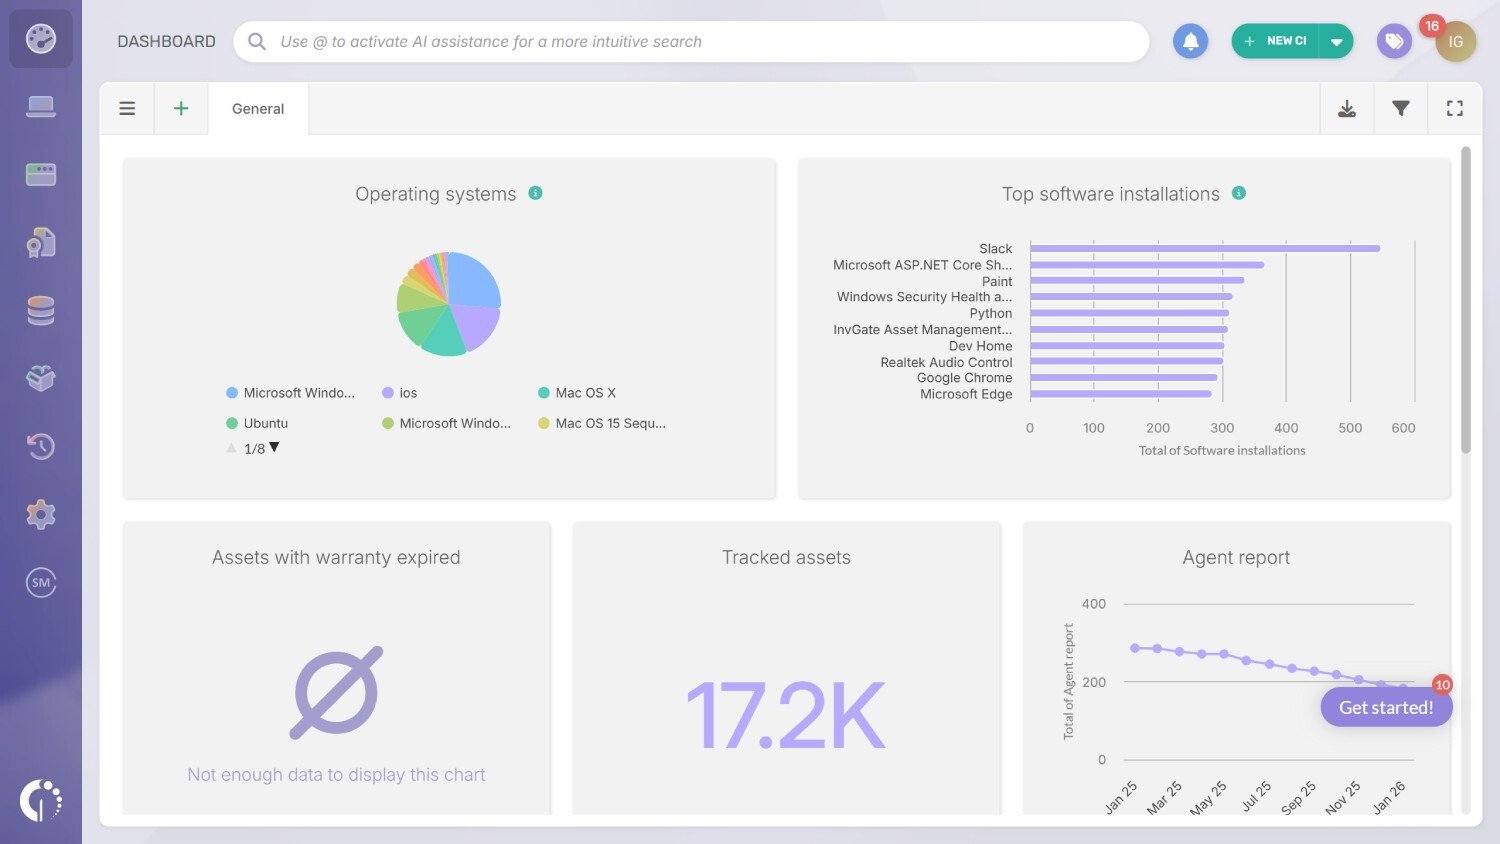The height and width of the screenshot is (844, 1500).
Task: Click the Tags icon near the profile avatar
Action: coord(1394,41)
